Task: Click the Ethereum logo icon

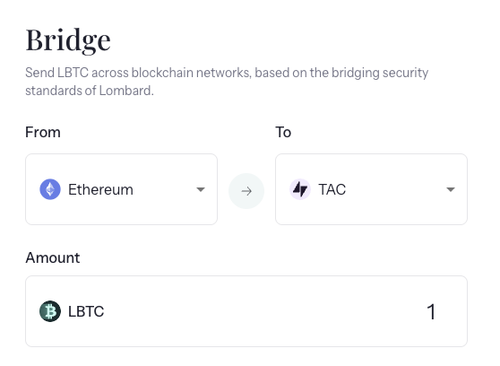Action: coord(50,189)
